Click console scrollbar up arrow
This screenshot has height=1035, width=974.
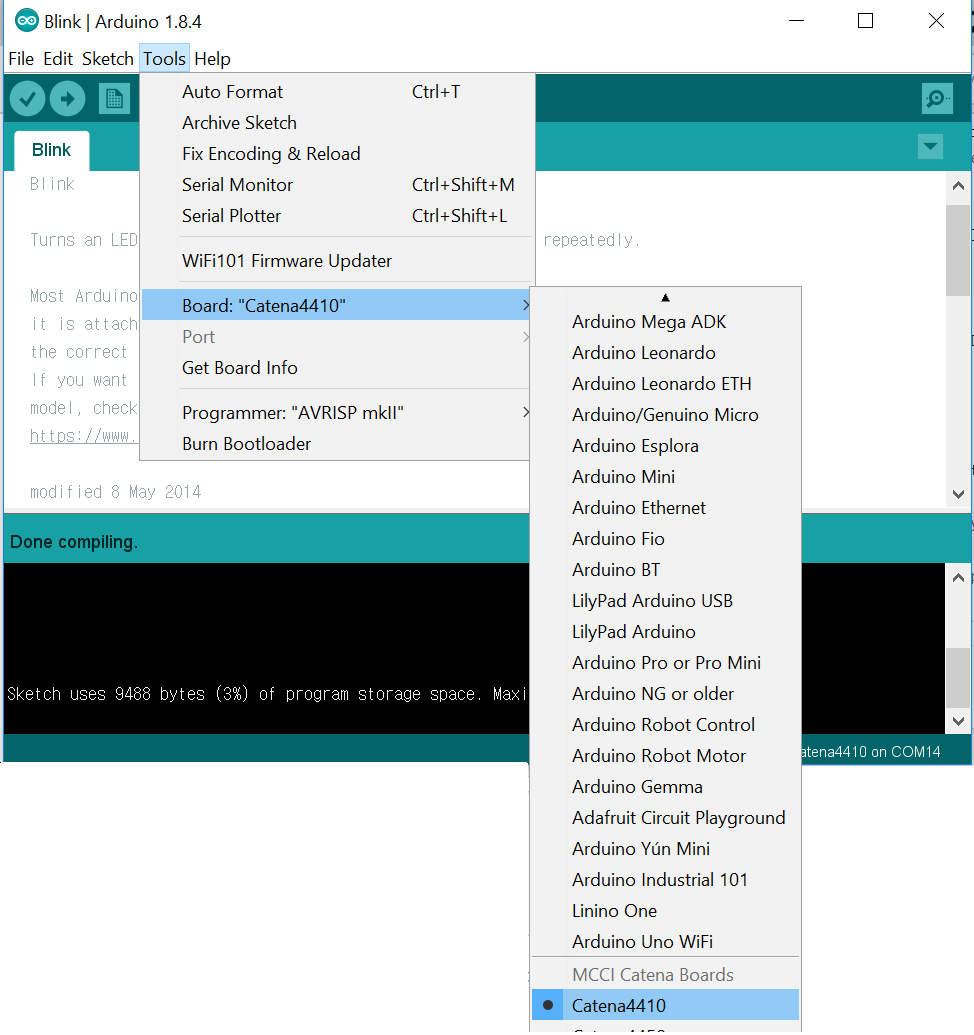958,578
